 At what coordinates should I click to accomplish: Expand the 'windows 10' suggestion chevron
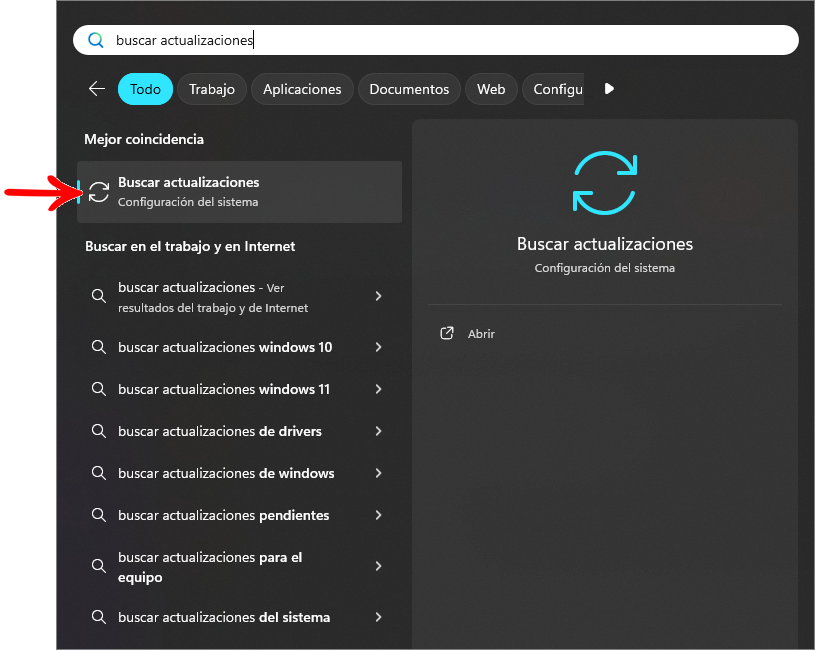[378, 347]
